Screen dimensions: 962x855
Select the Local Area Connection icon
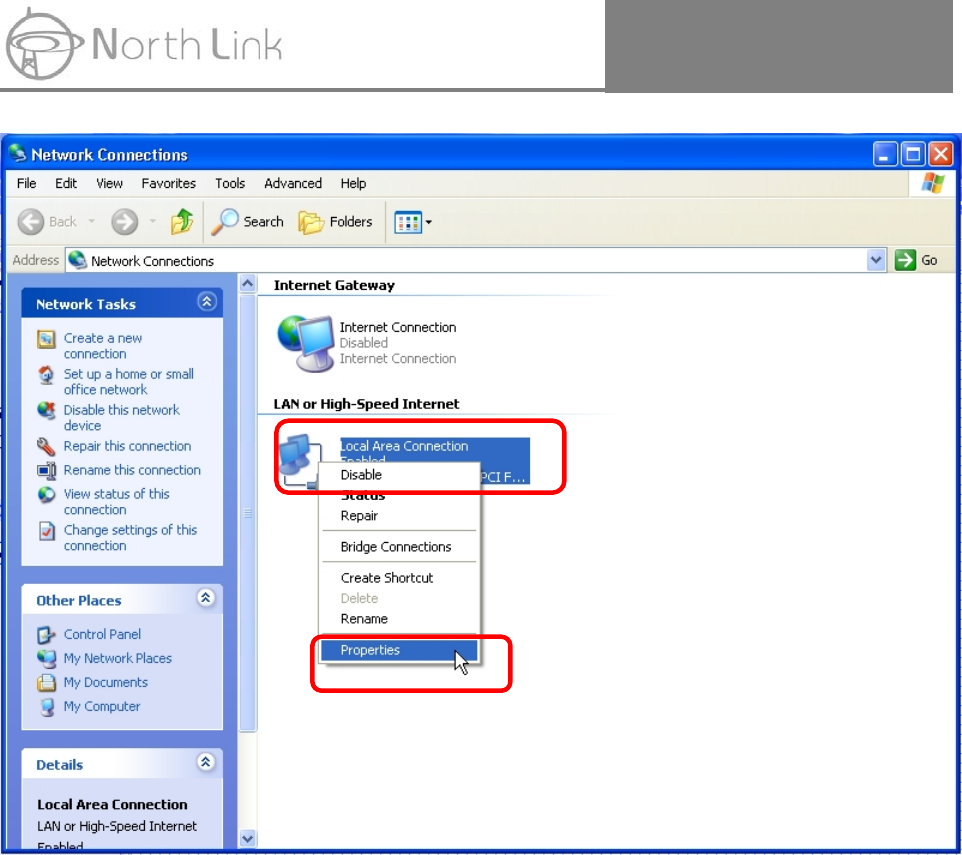pos(299,460)
